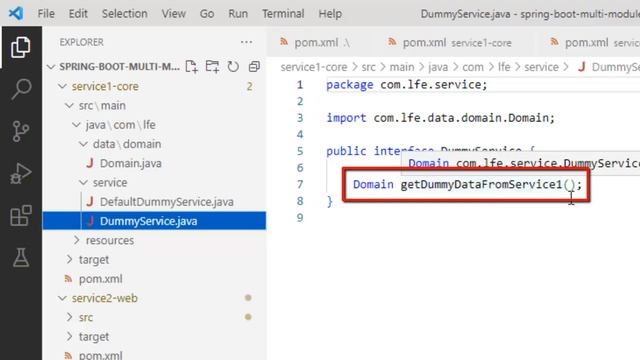The height and width of the screenshot is (360, 640).
Task: Open the Terminal menu
Action: [283, 13]
